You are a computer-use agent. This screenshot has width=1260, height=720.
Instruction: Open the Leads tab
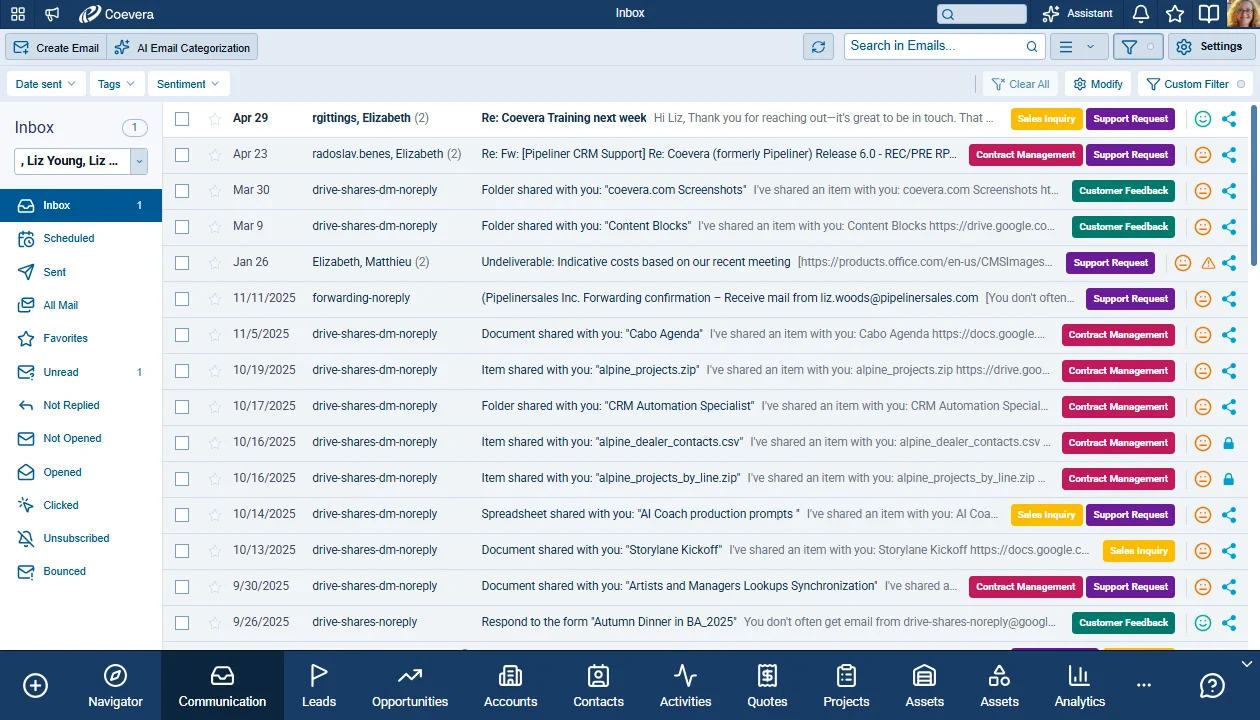click(x=319, y=686)
